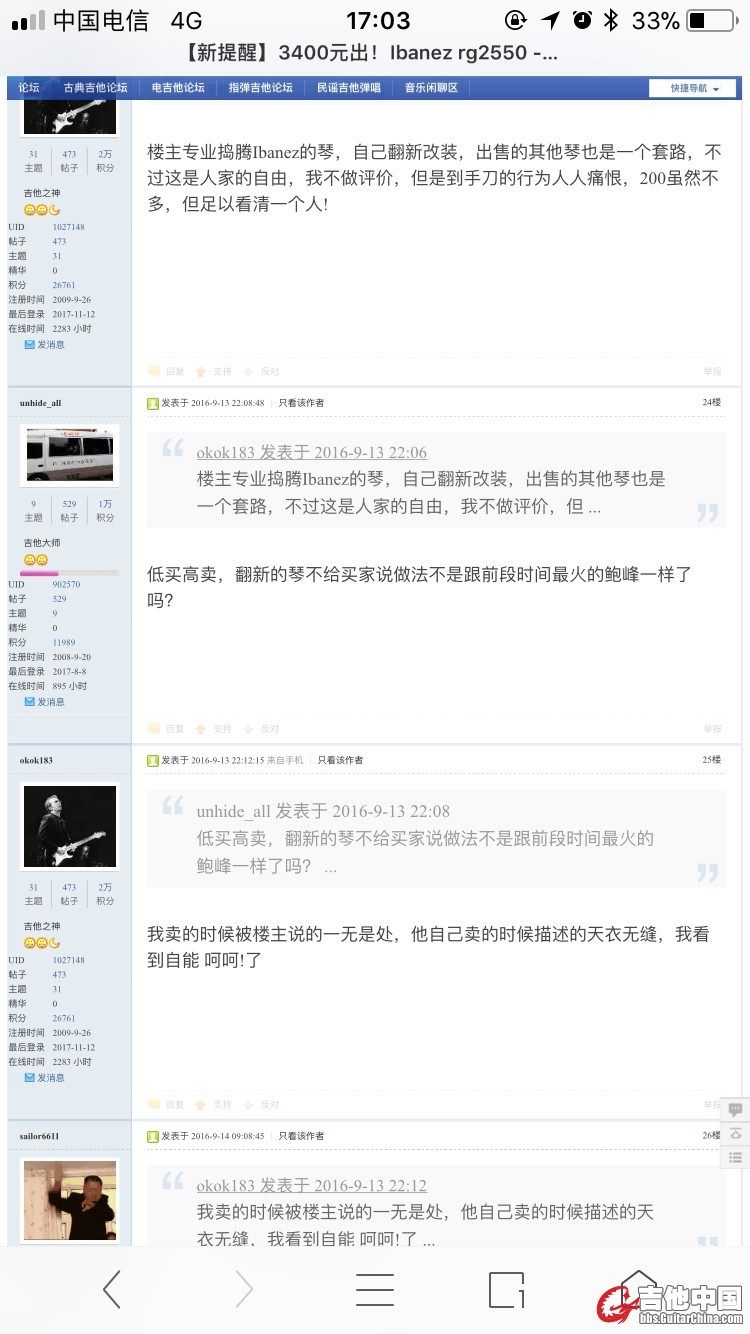Viewport: 750px width, 1334px height.
Task: Click 只看该作者 link on floor 24
Action: pos(301,403)
